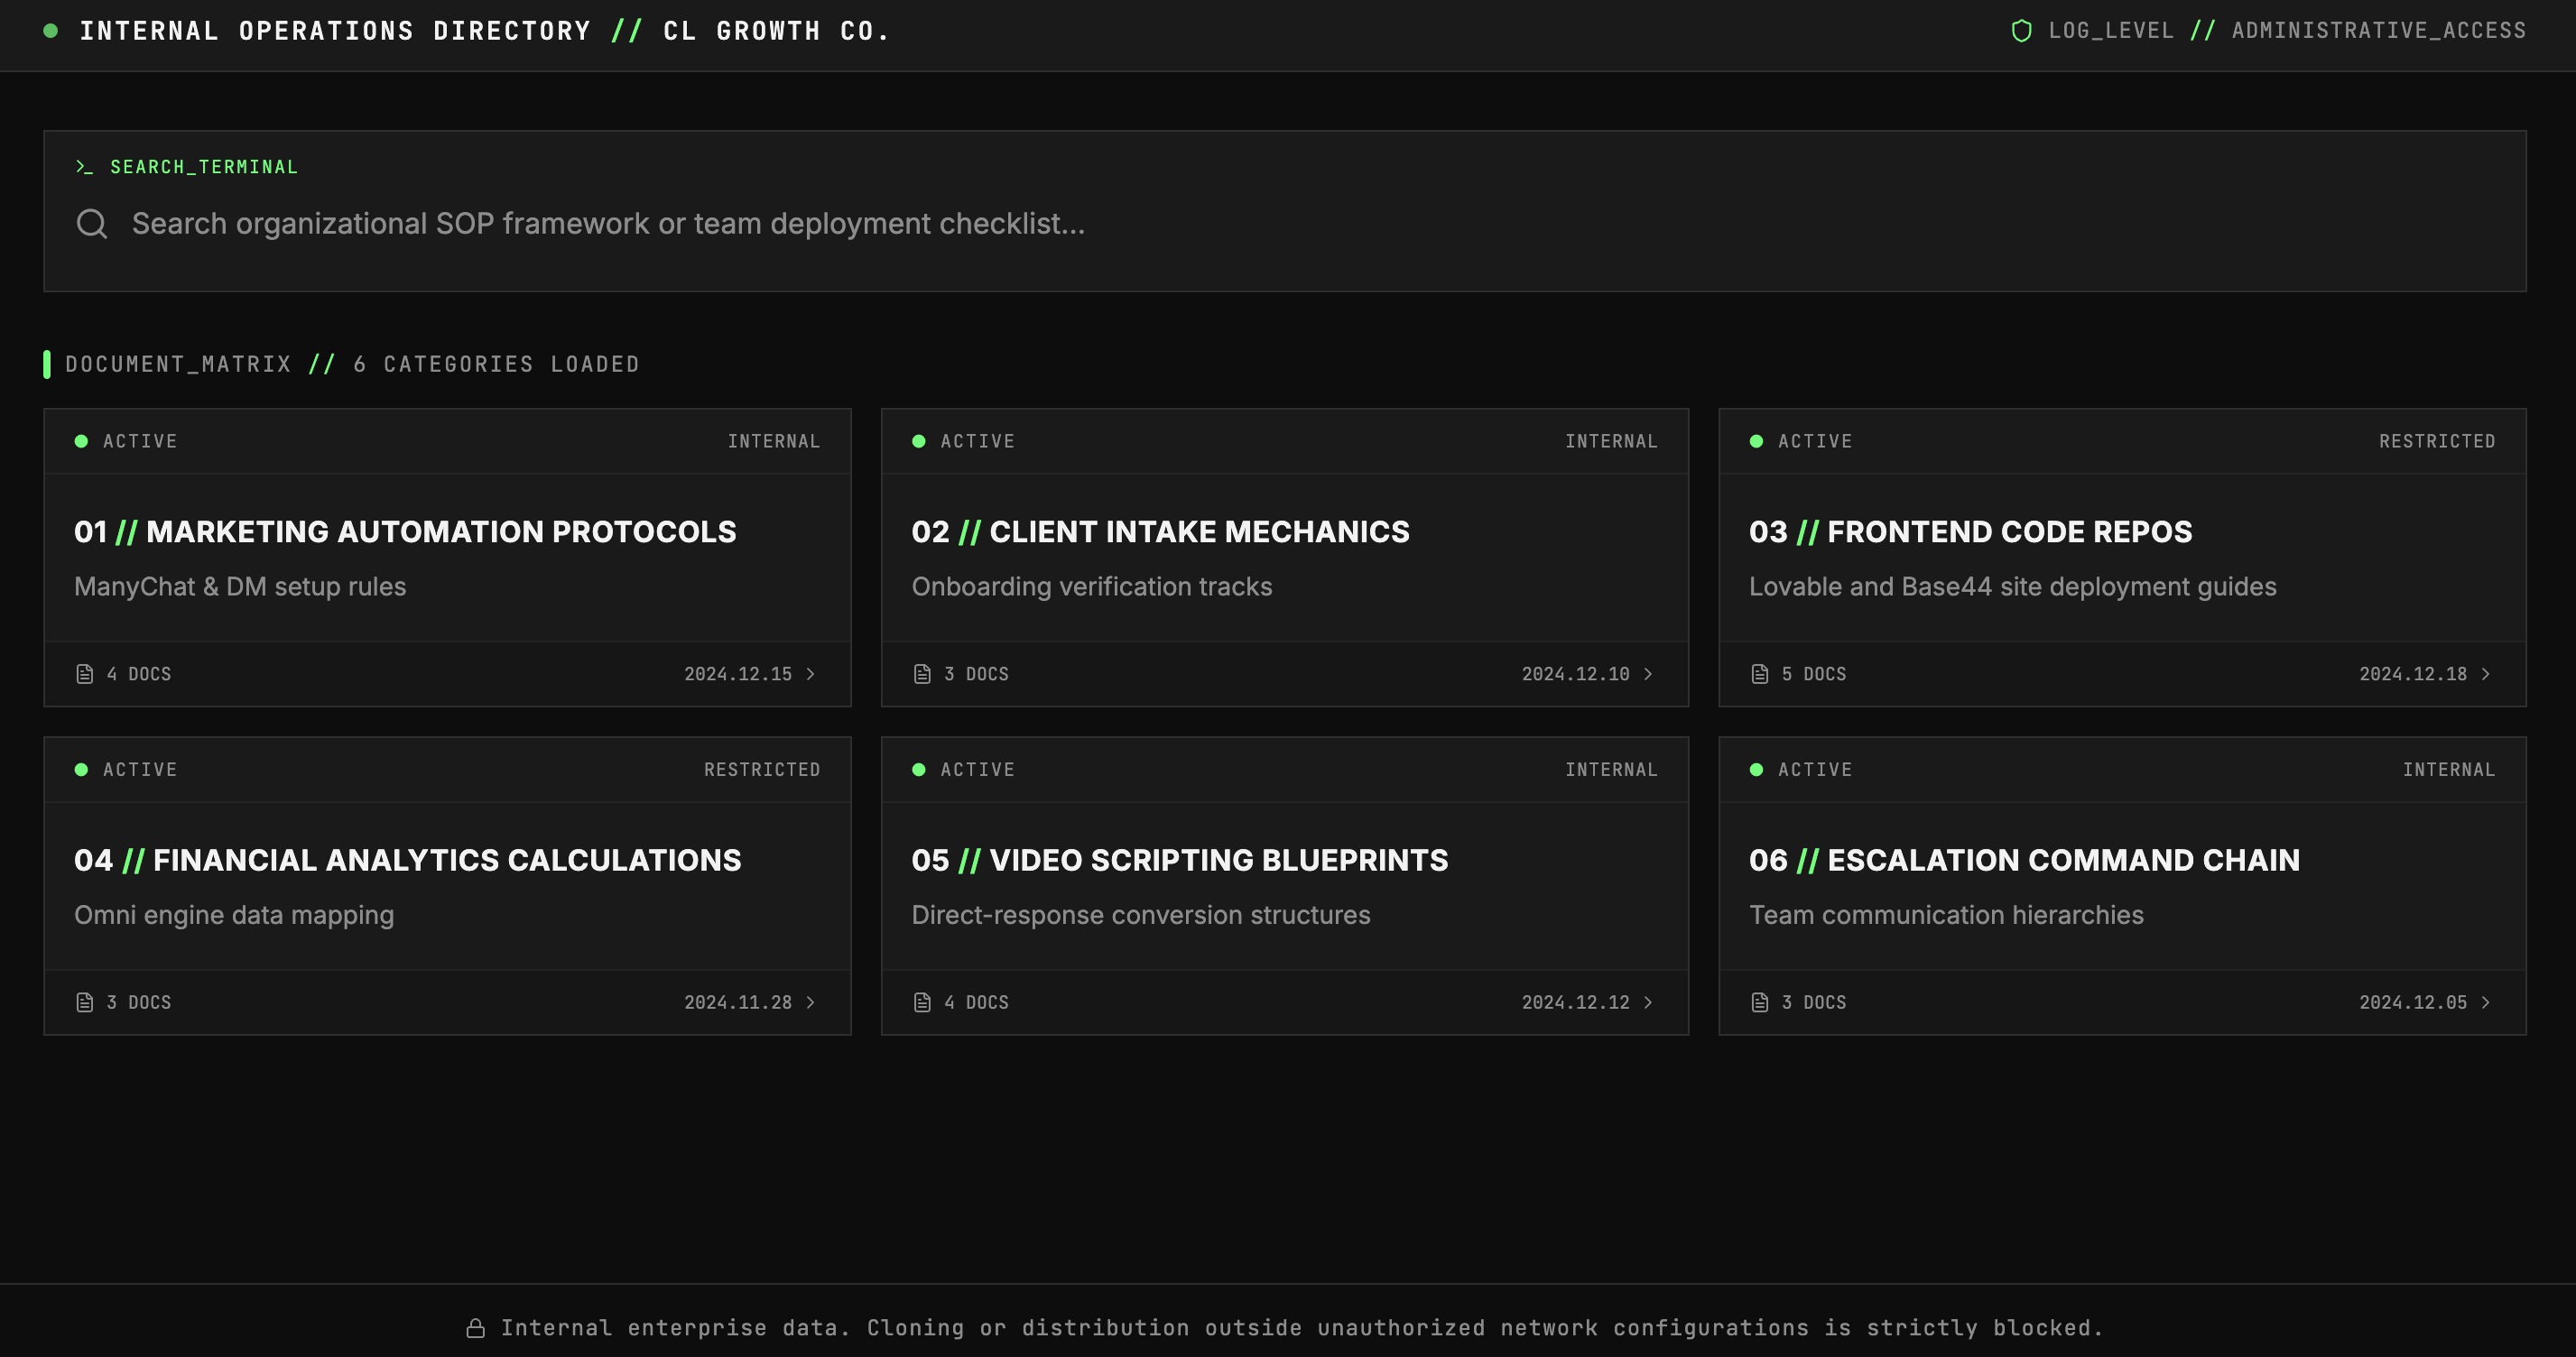Click the document icon beside 5 DOCS

[1760, 674]
